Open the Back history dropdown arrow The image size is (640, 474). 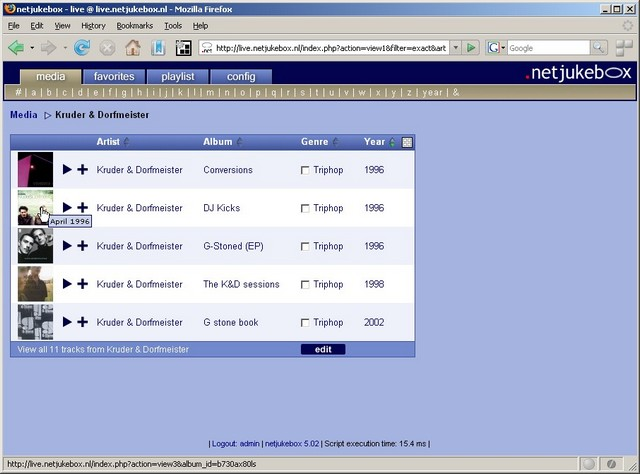(x=32, y=48)
